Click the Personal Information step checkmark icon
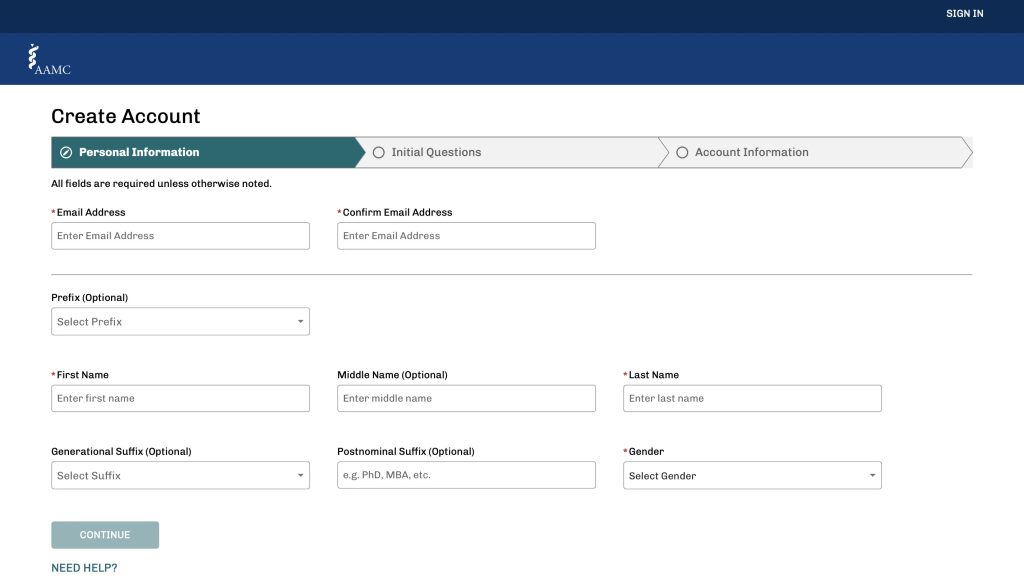 (66, 153)
